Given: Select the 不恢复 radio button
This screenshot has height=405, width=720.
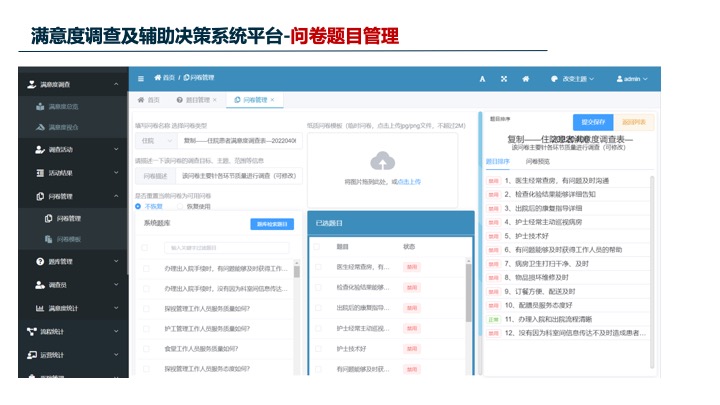Looking at the screenshot, I should pyautogui.click(x=138, y=207).
